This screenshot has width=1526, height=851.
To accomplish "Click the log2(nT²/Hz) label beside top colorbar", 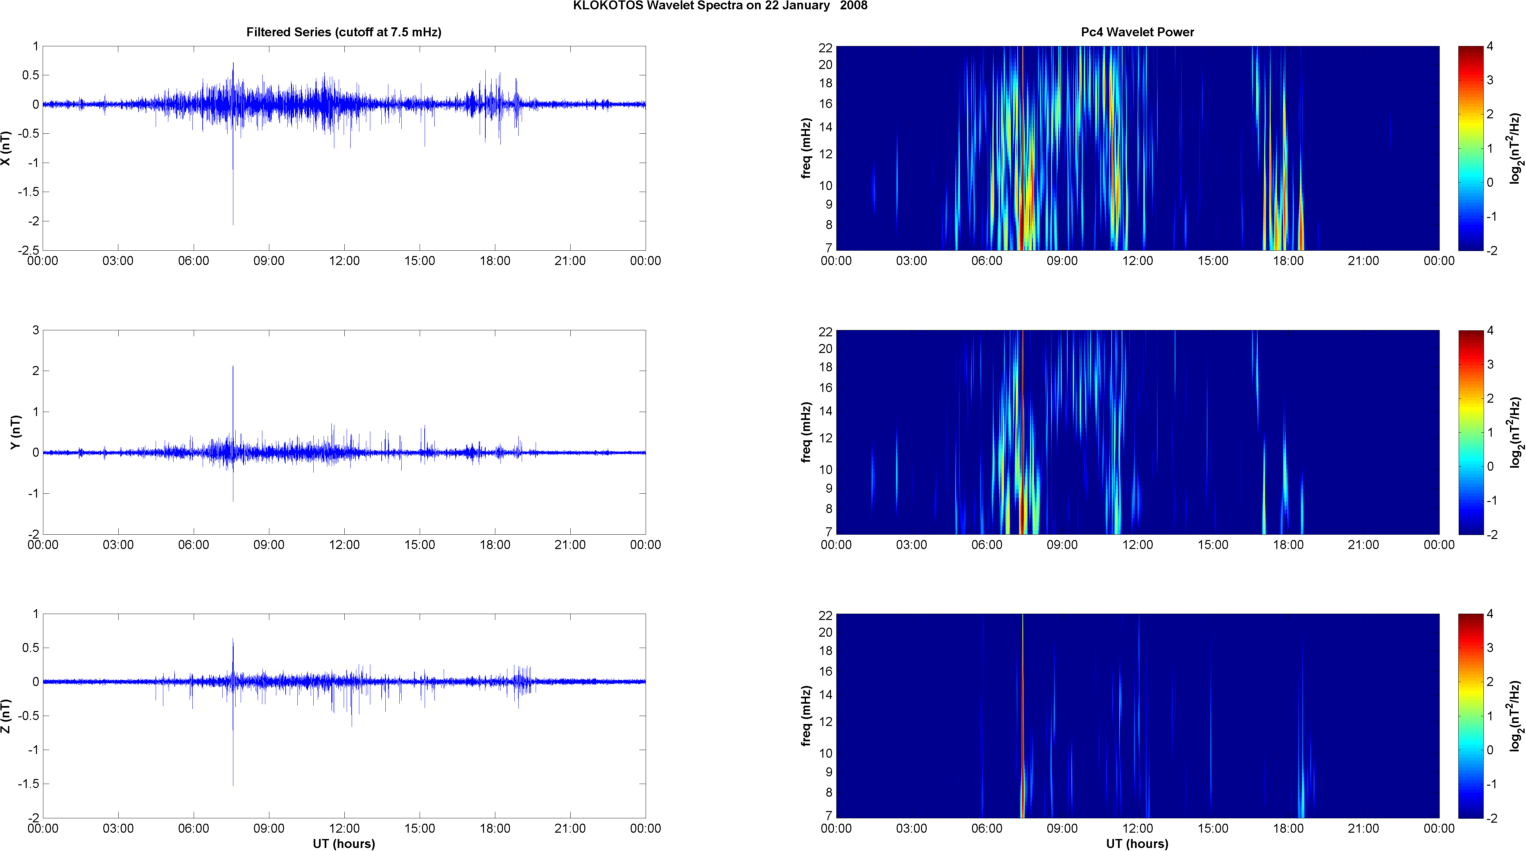I will tap(1516, 148).
